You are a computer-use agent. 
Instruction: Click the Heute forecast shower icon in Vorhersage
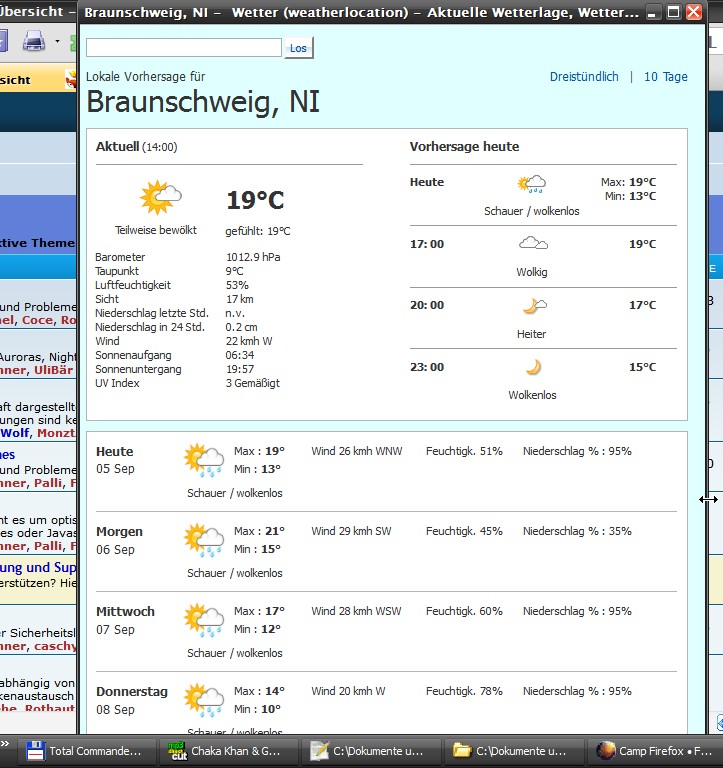(x=531, y=184)
